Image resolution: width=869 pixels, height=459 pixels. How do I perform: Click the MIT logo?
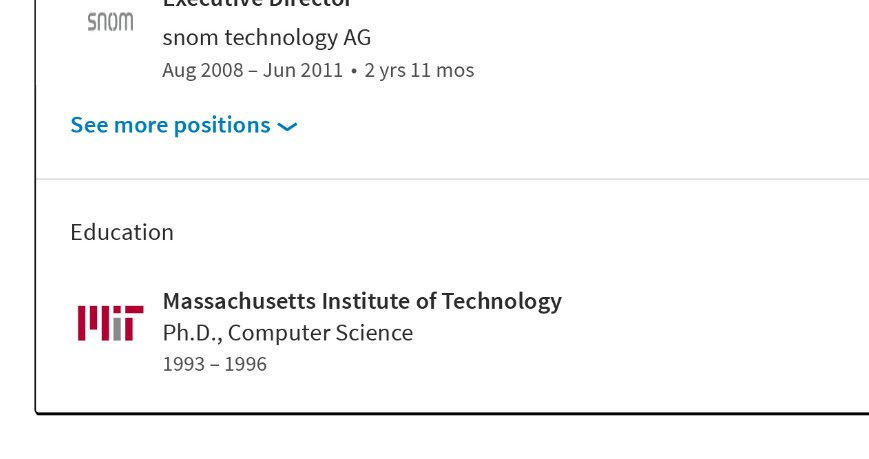pyautogui.click(x=110, y=323)
